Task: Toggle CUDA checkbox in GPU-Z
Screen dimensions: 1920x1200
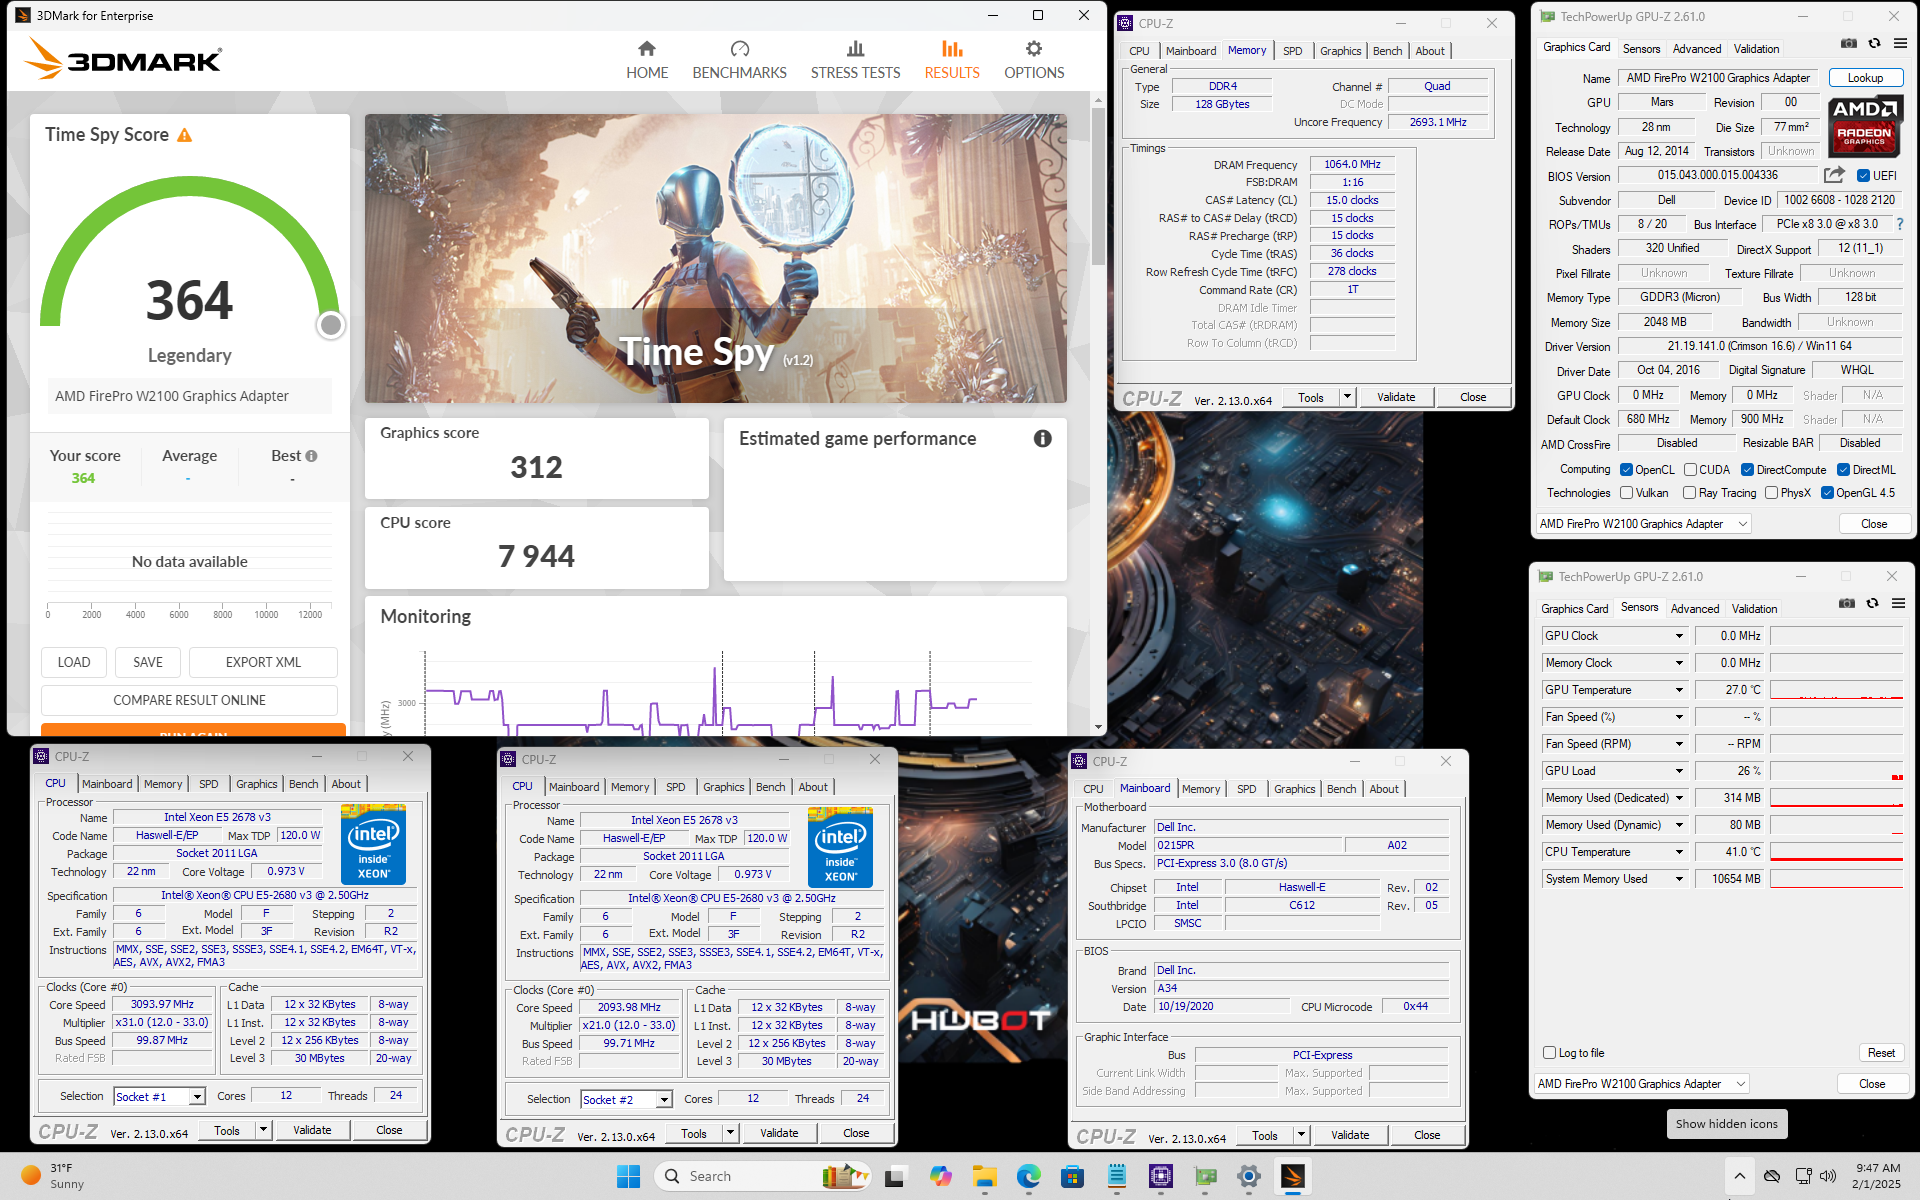Action: point(1690,470)
